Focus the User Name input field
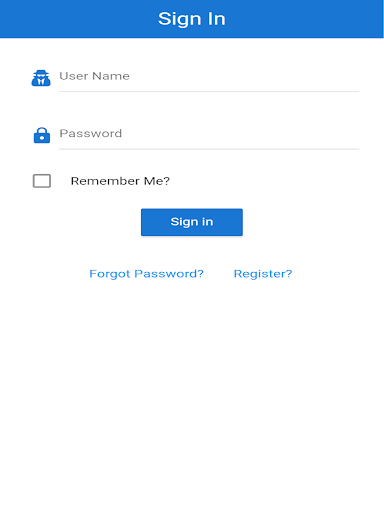Viewport: 384px width, 512px height. click(x=209, y=76)
